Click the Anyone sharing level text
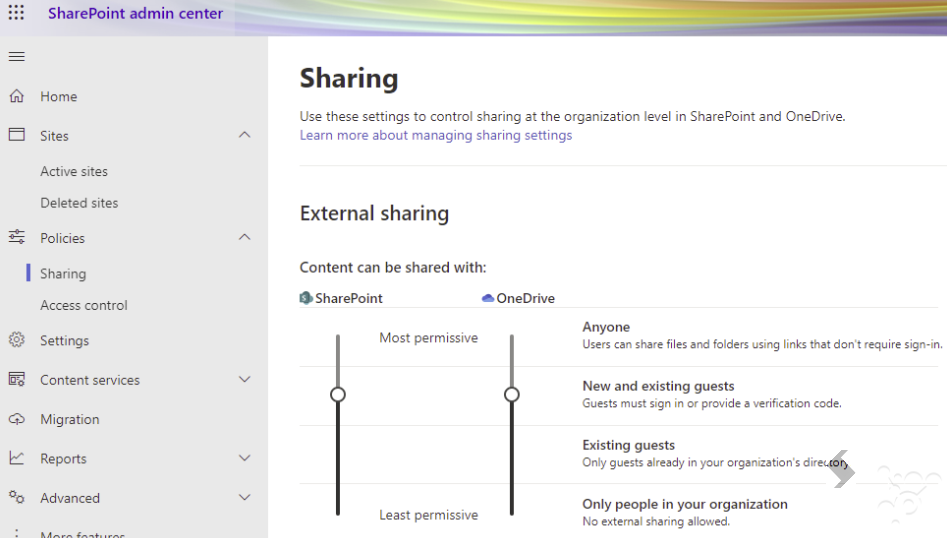 606,327
